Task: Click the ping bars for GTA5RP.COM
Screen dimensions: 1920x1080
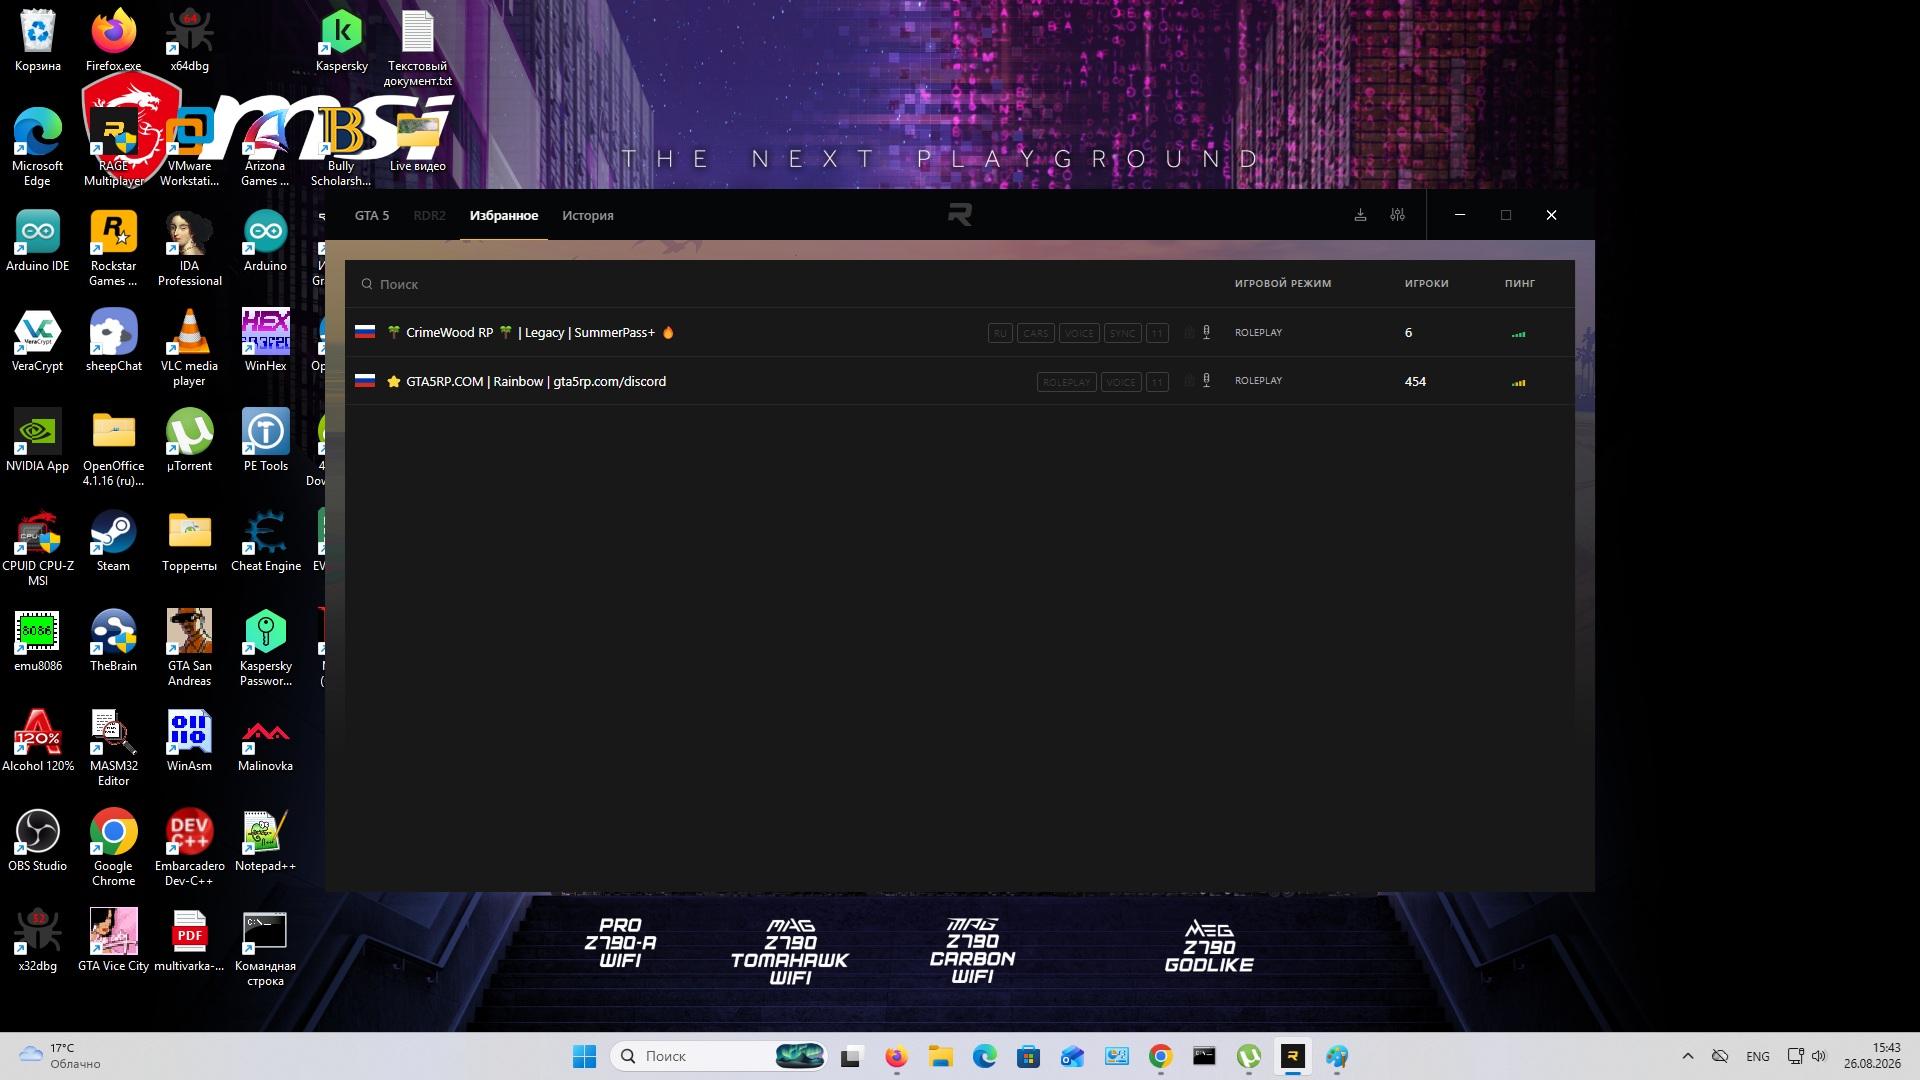Action: click(1519, 382)
